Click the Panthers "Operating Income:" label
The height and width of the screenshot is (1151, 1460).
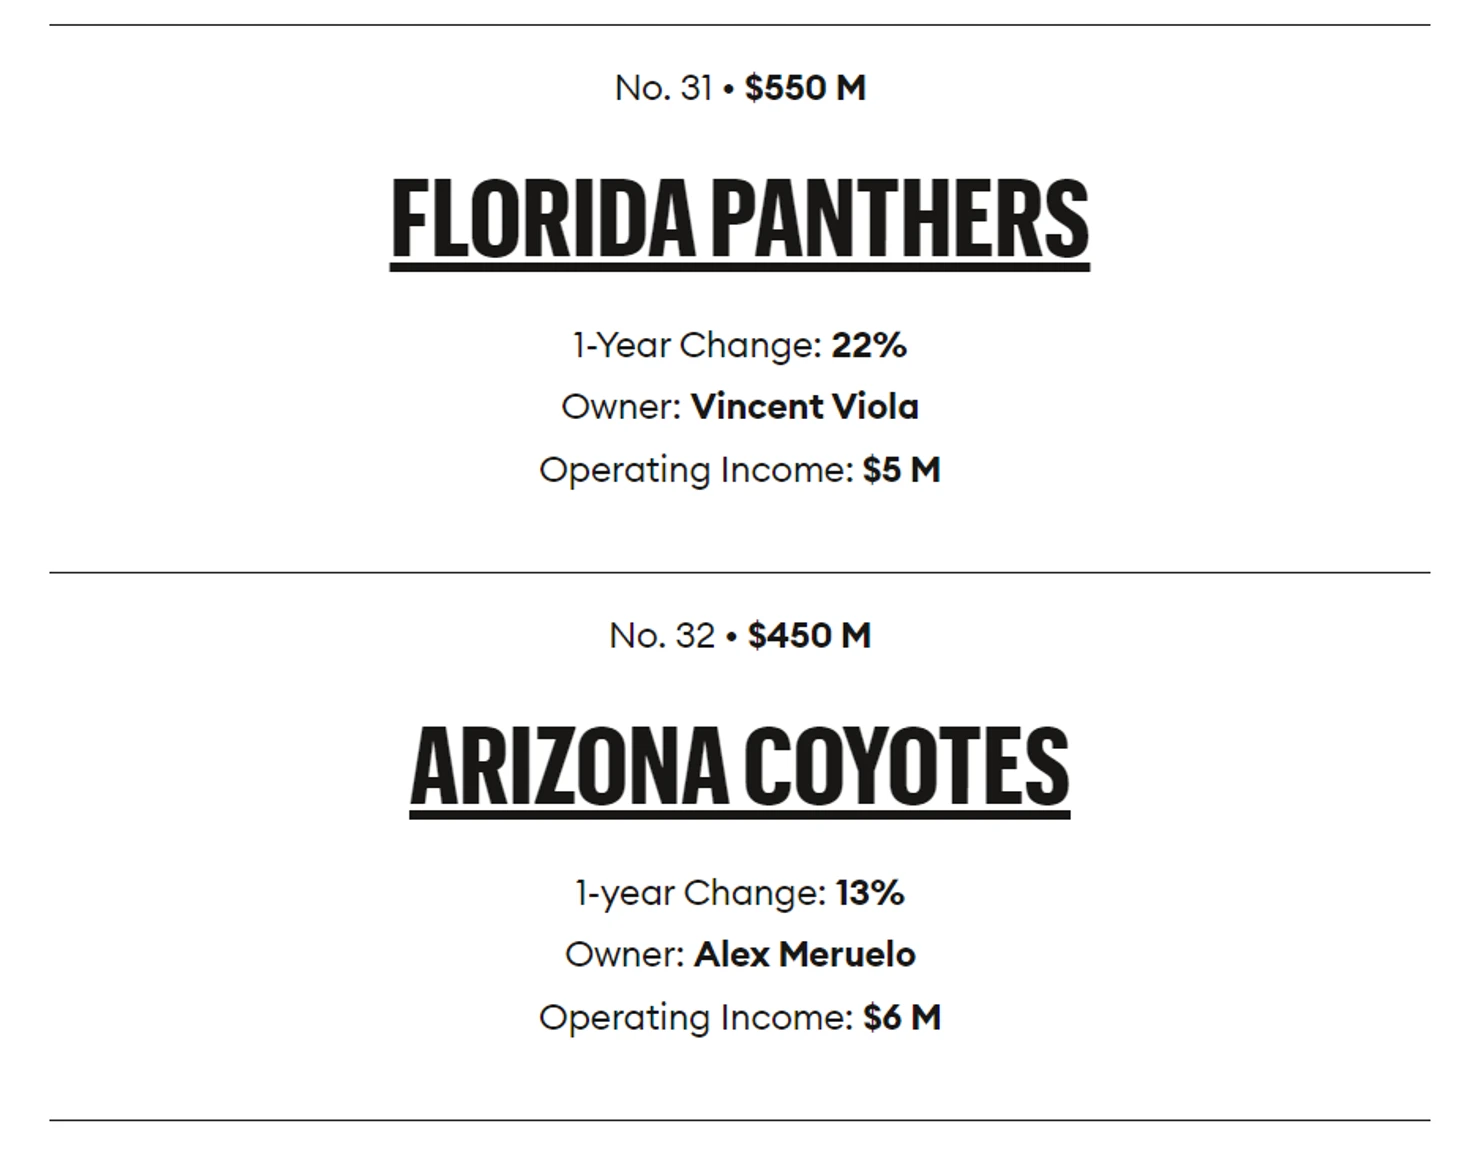696,470
